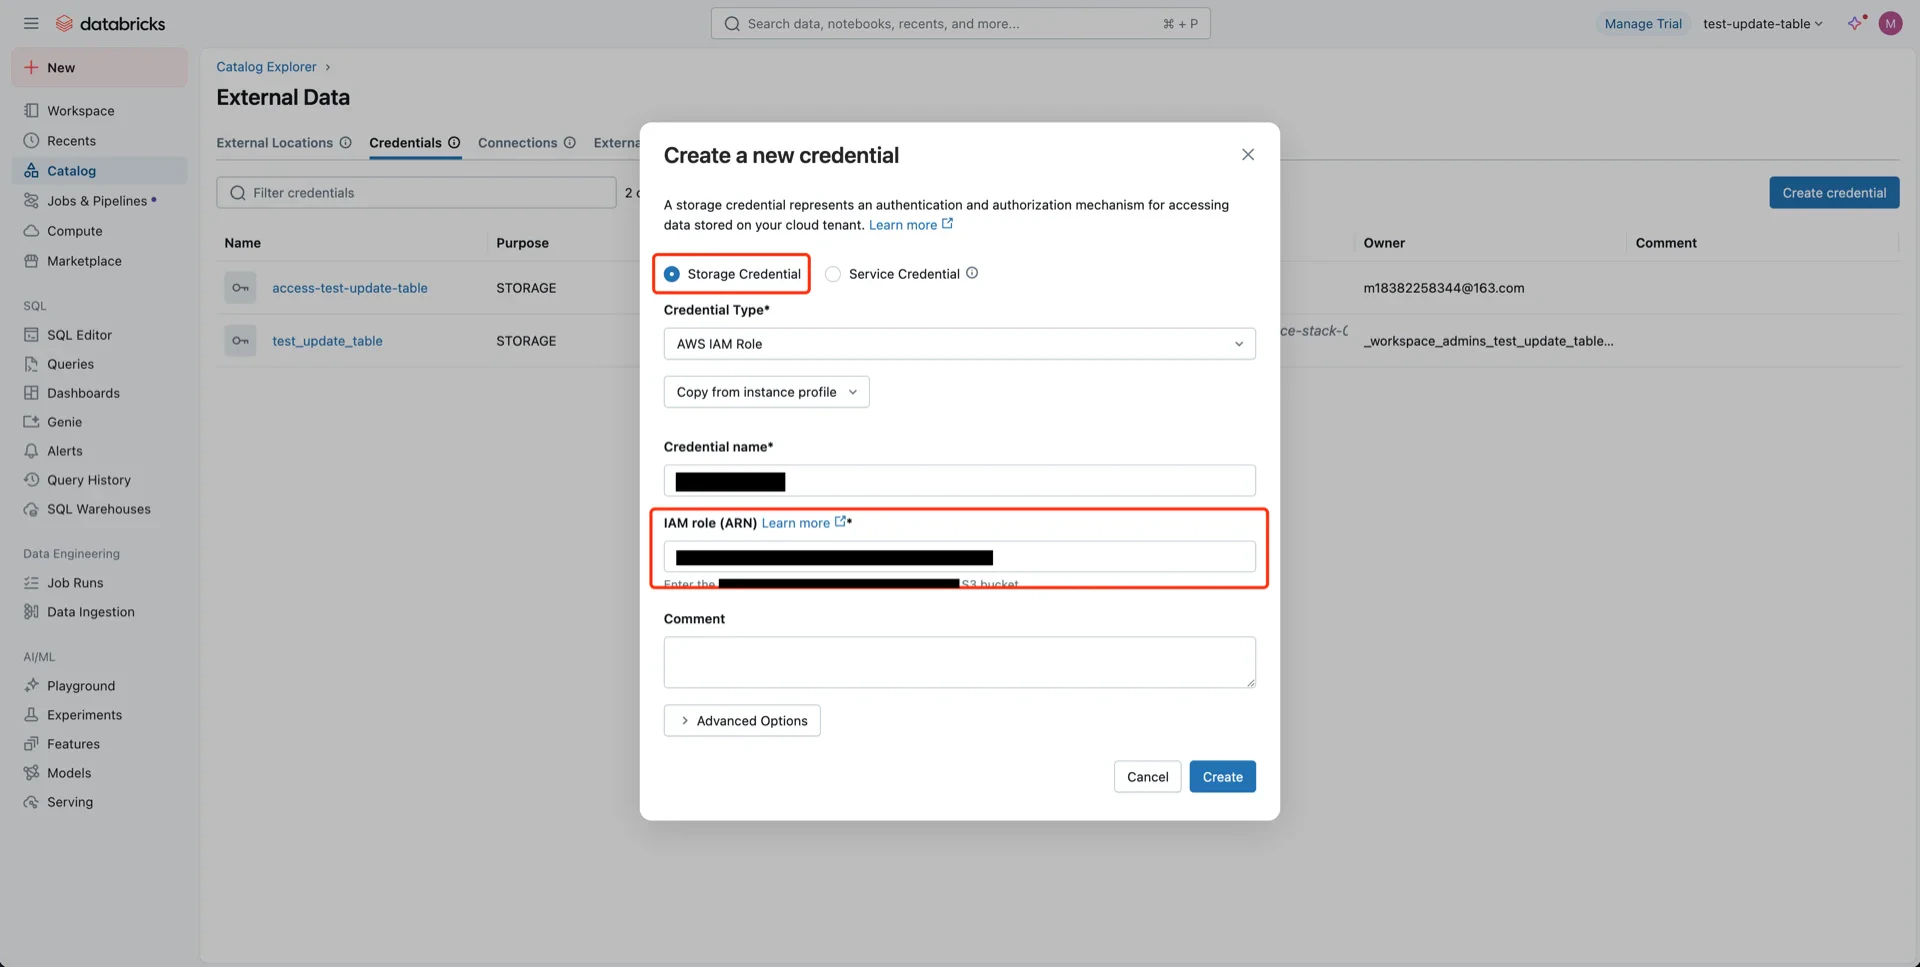This screenshot has height=967, width=1920.
Task: Close the Create a new credential dialog
Action: click(x=1248, y=154)
